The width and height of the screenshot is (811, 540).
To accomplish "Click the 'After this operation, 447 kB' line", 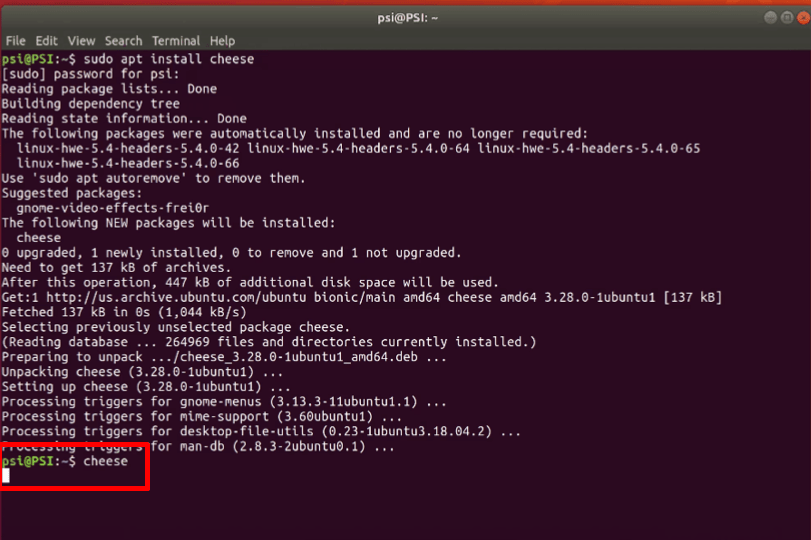I will pos(250,282).
